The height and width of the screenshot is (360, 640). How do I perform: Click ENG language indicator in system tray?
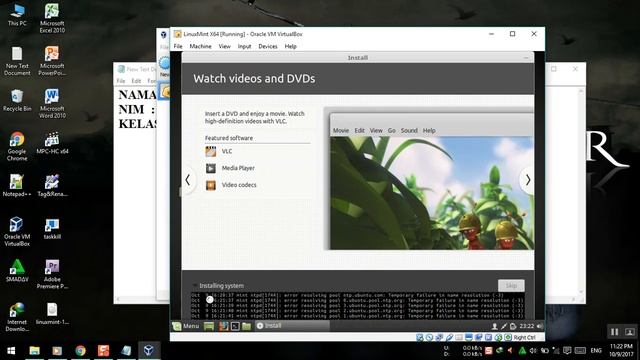[596, 351]
